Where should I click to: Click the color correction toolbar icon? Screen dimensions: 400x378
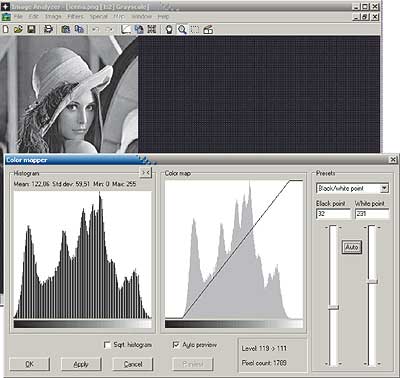[x=139, y=29]
